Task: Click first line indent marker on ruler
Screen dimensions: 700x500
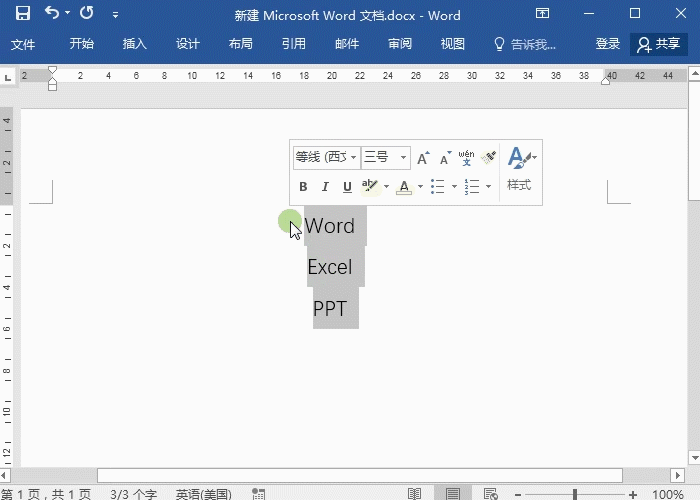Action: tap(52, 70)
